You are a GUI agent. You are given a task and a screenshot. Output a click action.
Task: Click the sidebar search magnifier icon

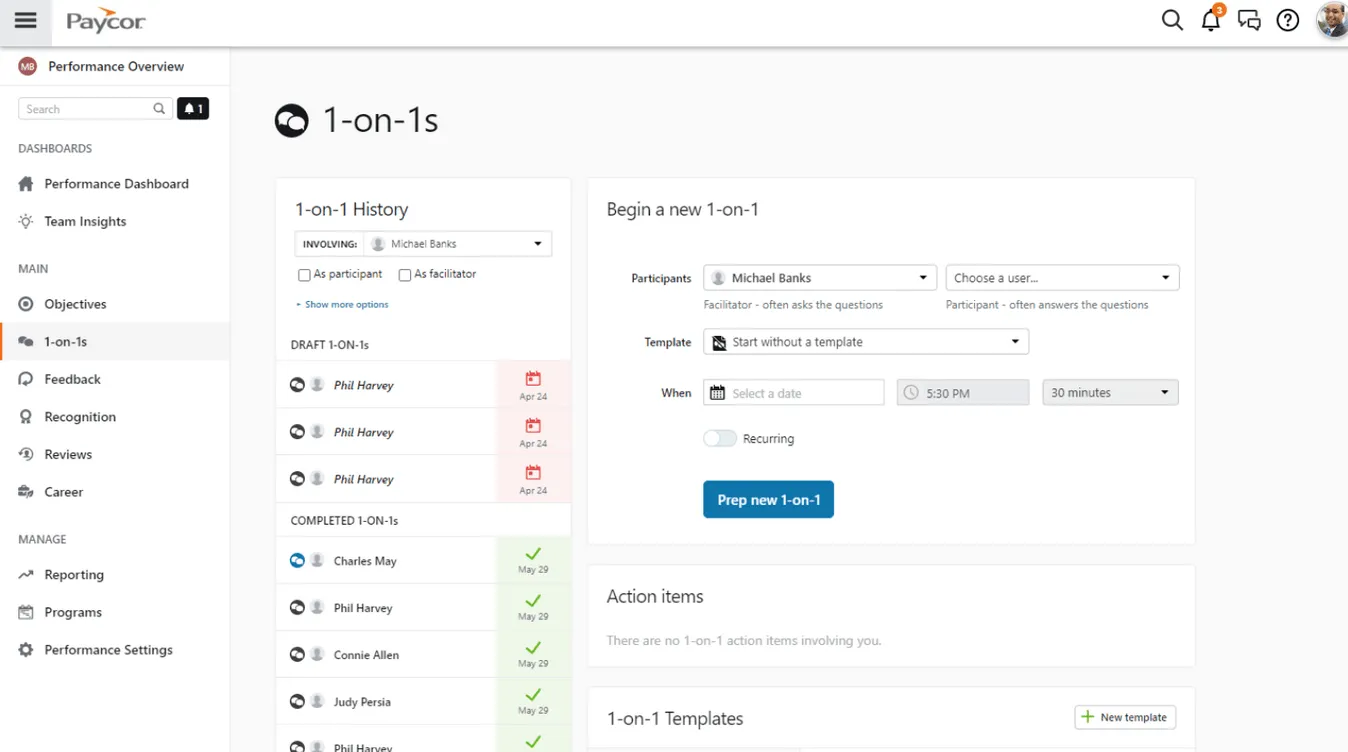tap(159, 109)
